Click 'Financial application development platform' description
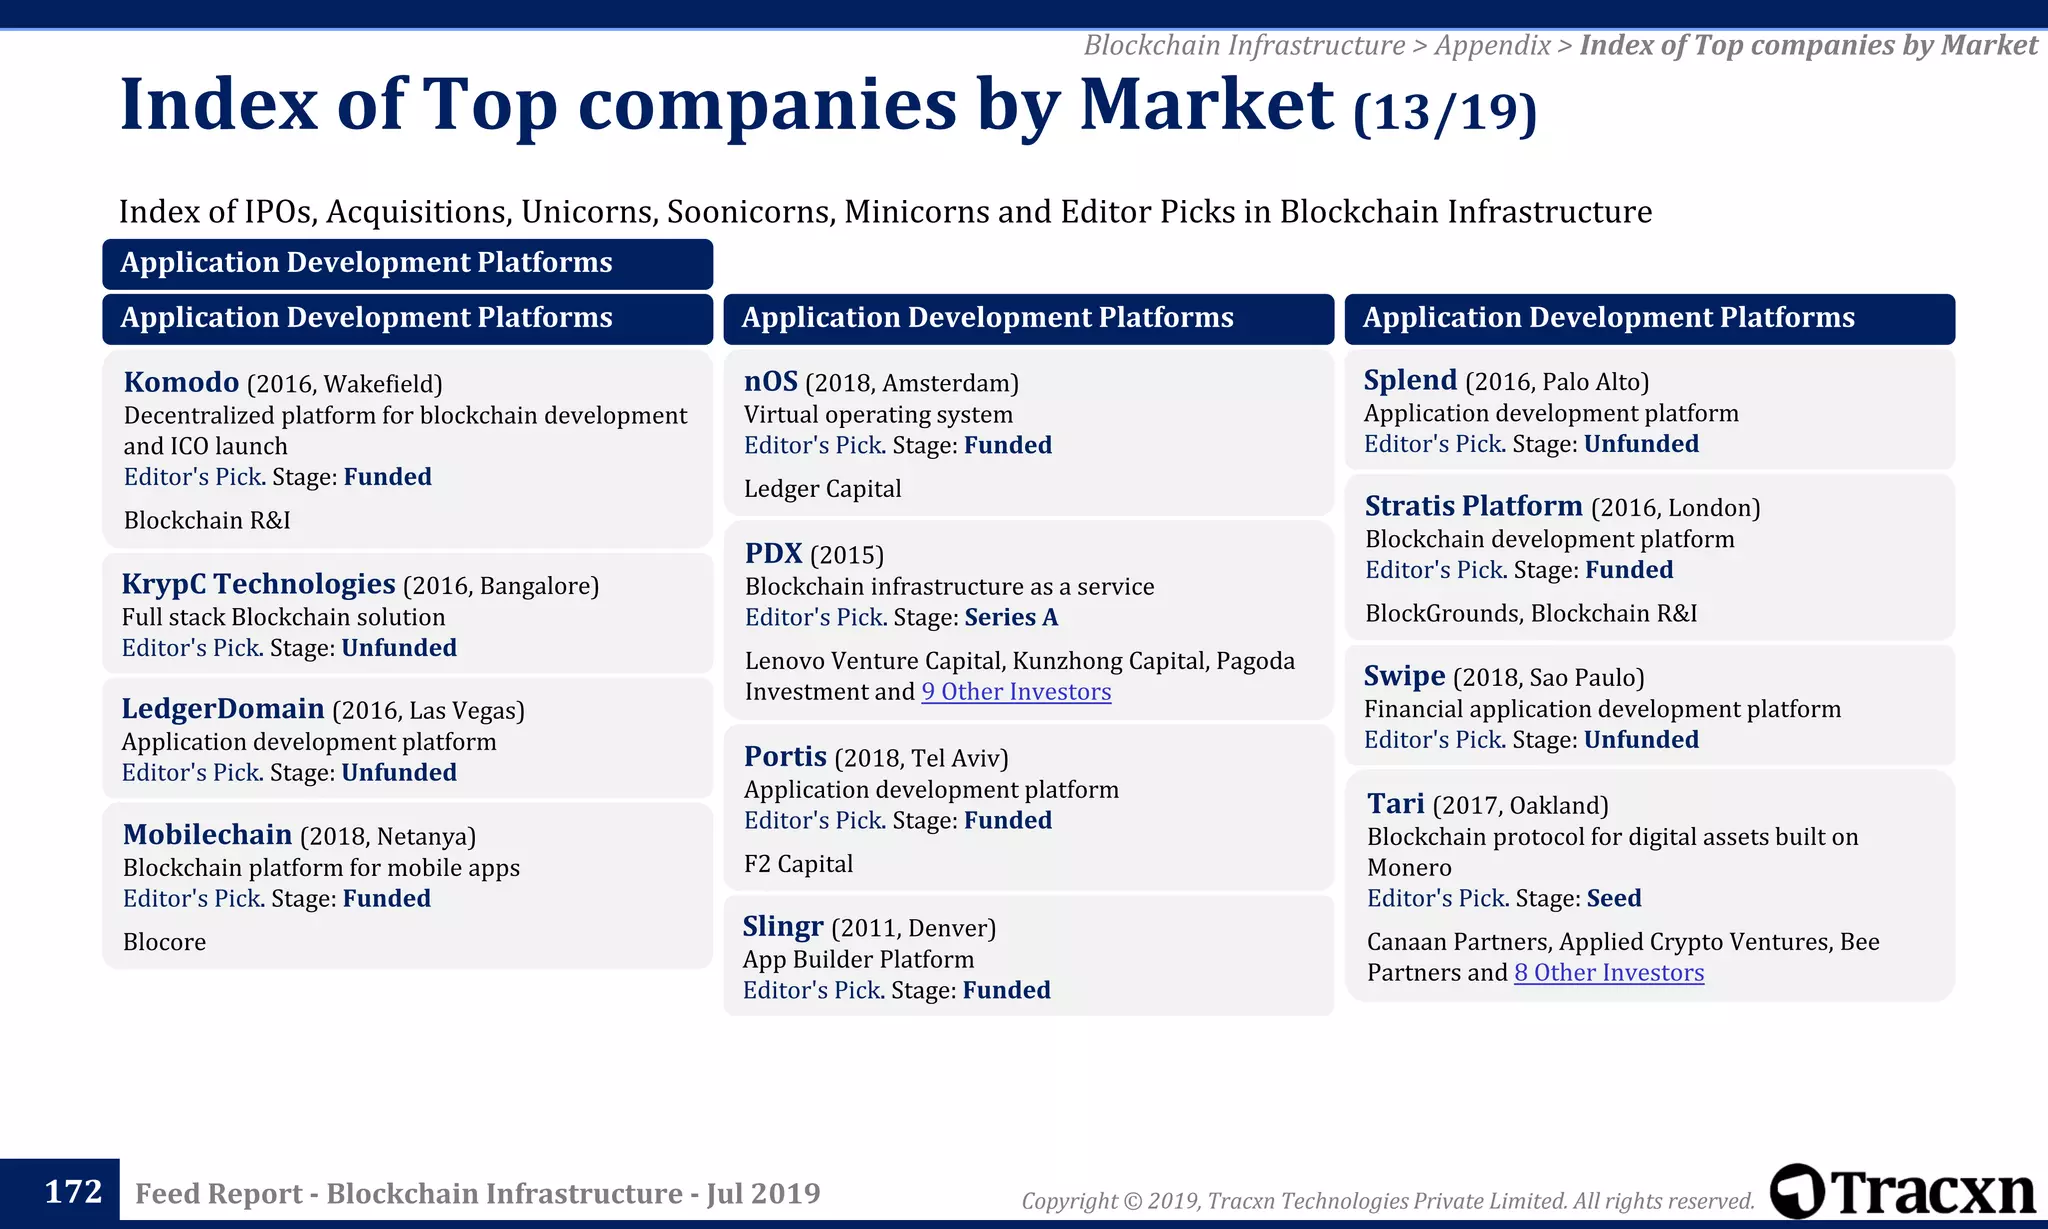Screen dimensions: 2048x1229 click(x=1602, y=708)
